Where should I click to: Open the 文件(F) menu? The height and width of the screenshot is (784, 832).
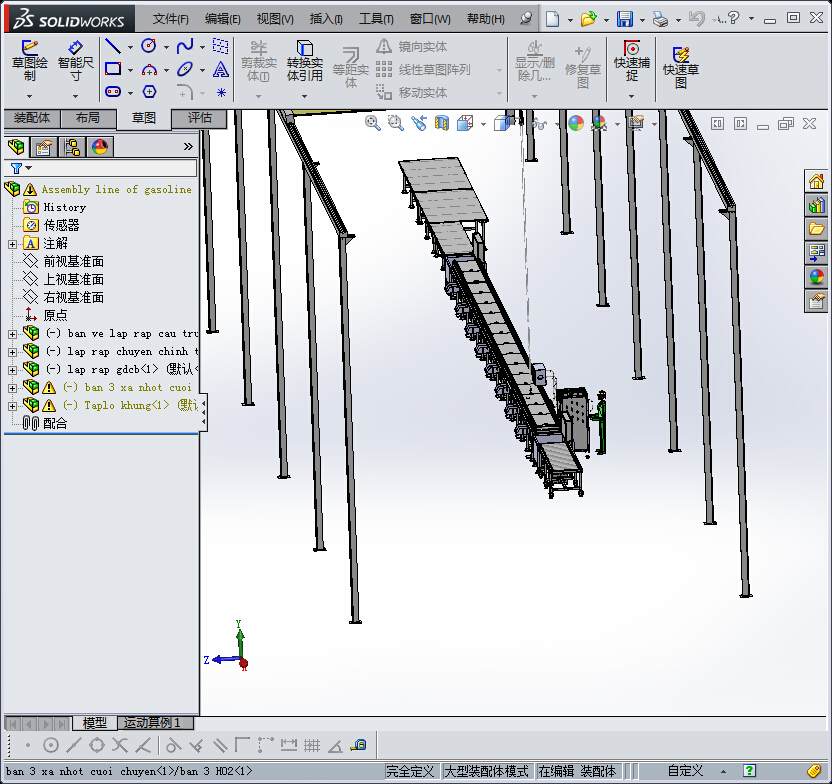click(x=170, y=19)
